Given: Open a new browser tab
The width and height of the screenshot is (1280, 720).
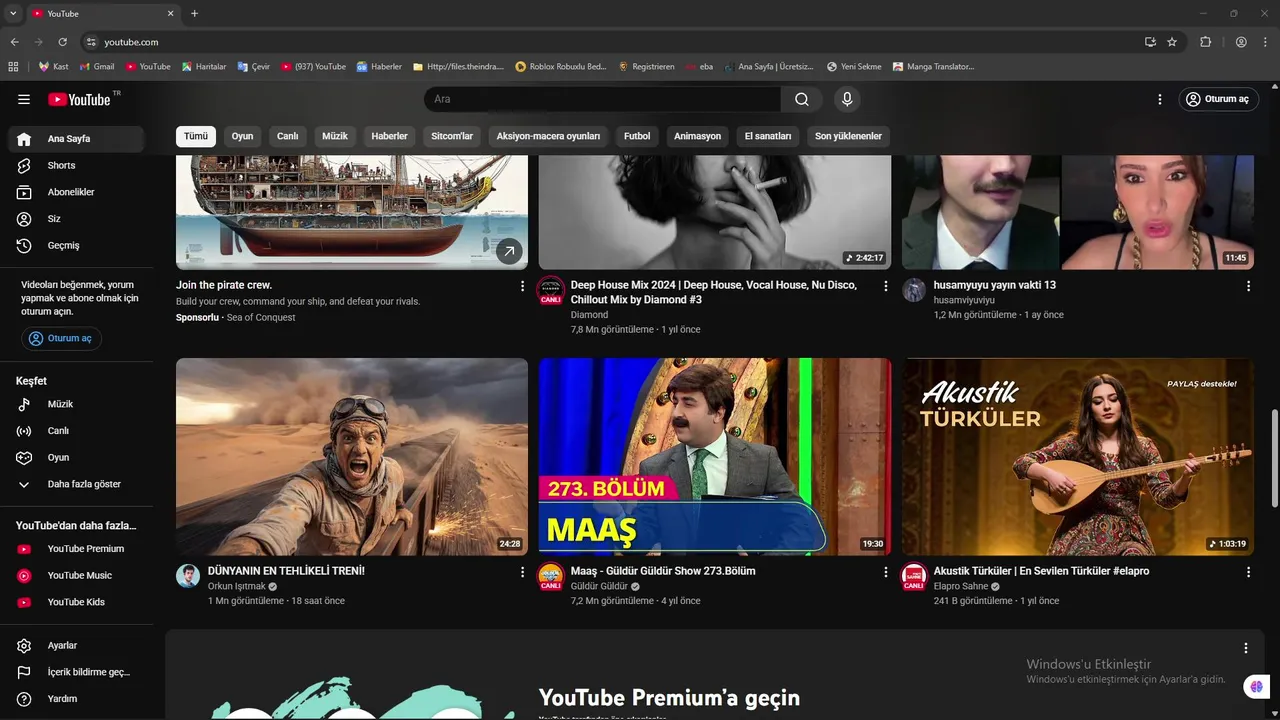Looking at the screenshot, I should [x=194, y=13].
